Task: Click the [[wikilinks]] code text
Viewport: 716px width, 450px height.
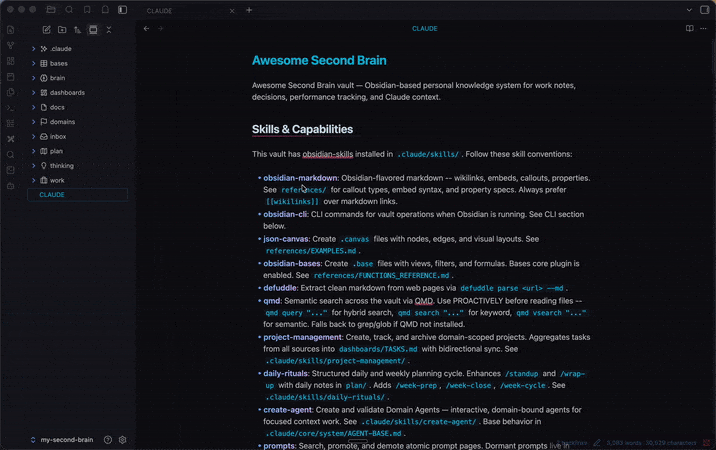Action: pos(292,201)
